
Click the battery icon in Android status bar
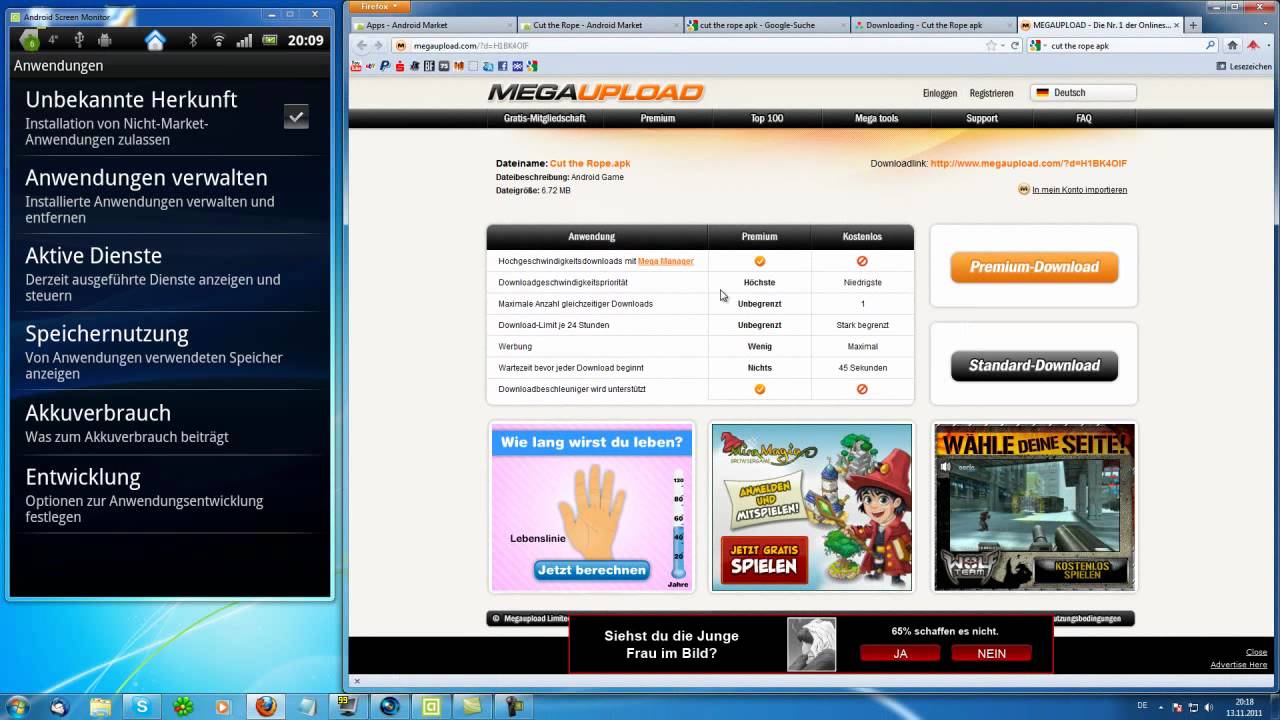[270, 40]
